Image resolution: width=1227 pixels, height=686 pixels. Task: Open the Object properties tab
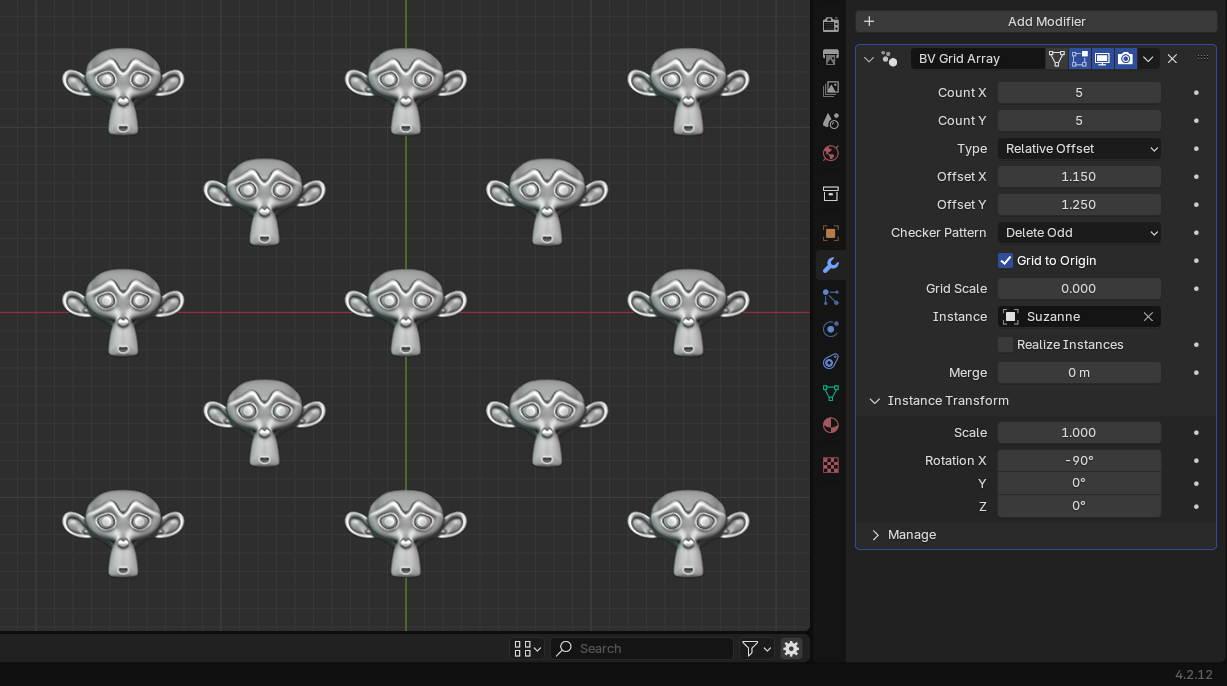(830, 233)
